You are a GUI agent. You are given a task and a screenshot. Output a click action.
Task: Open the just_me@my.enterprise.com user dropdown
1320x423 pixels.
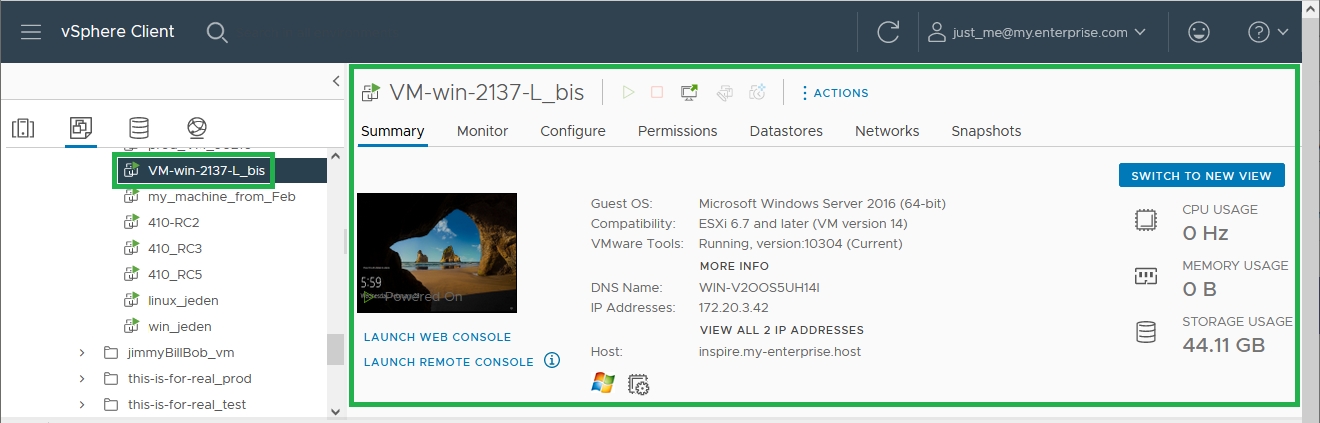pyautogui.click(x=1036, y=32)
